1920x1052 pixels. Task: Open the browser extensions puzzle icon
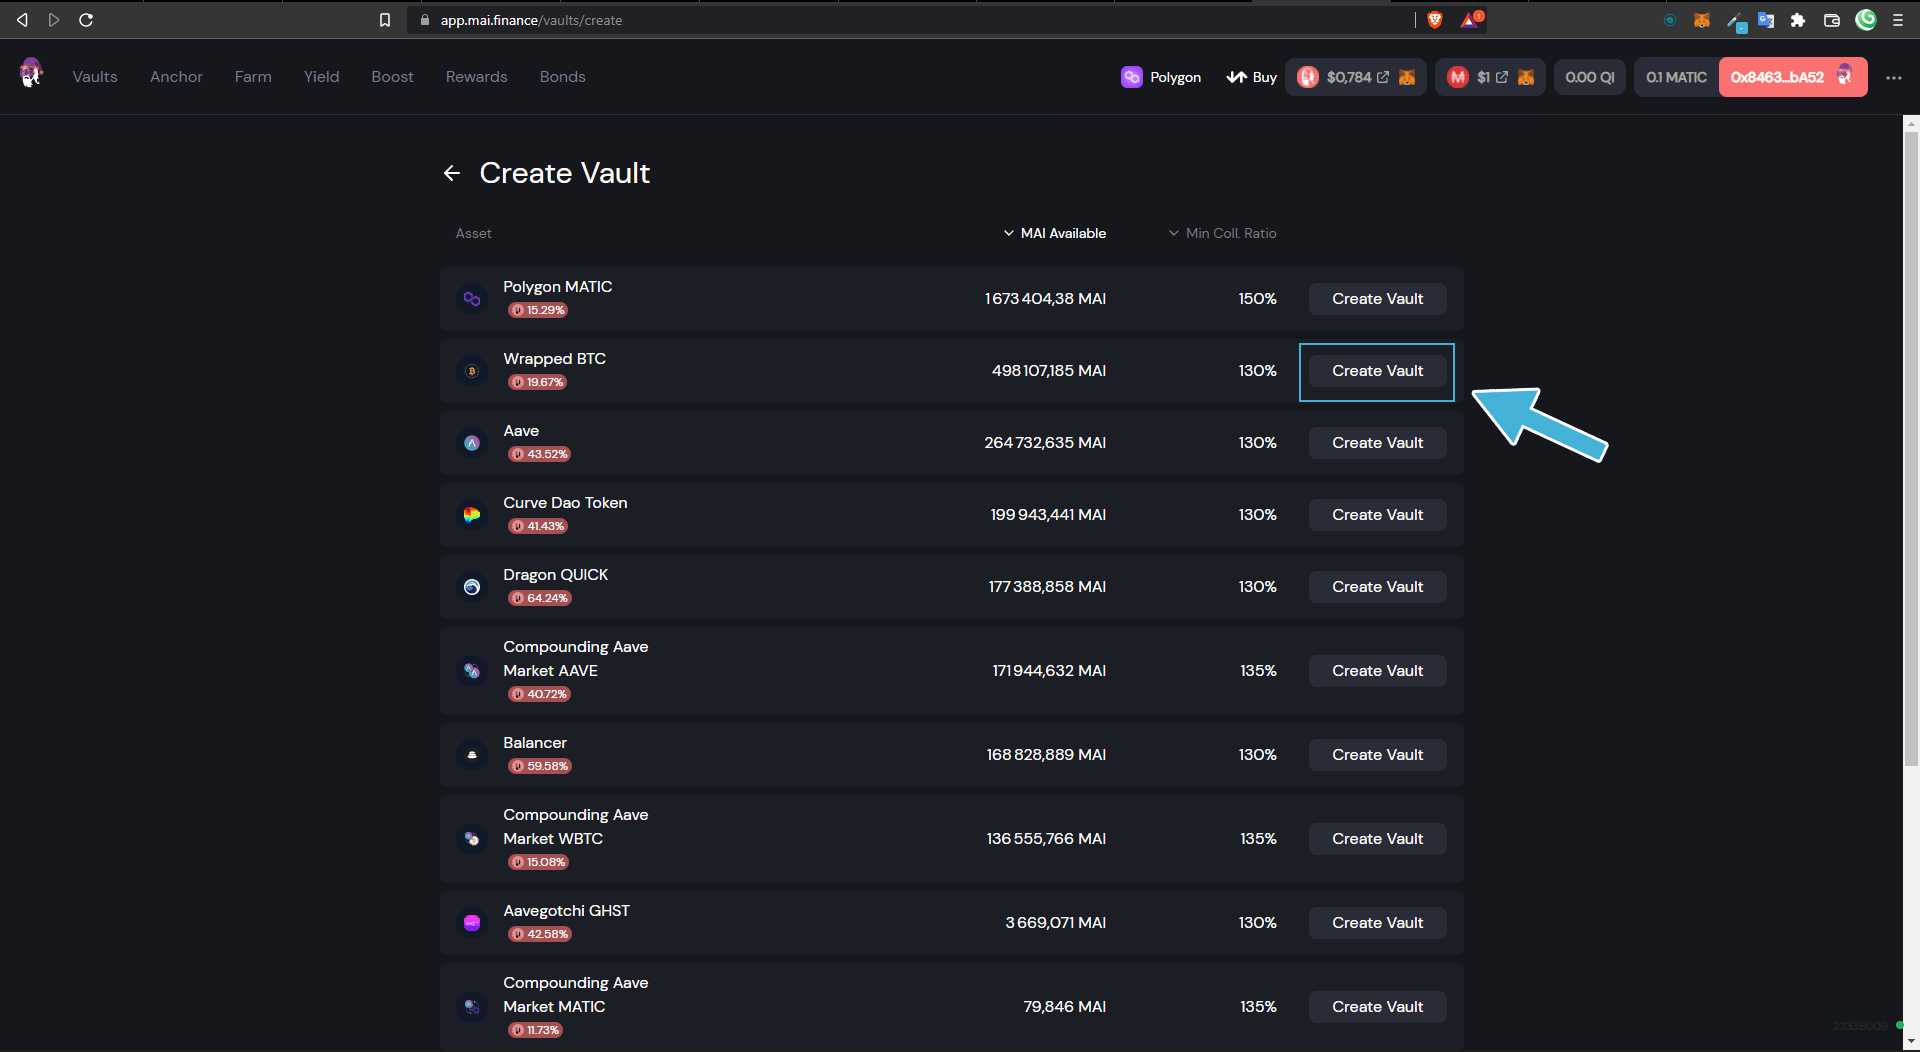[x=1798, y=20]
